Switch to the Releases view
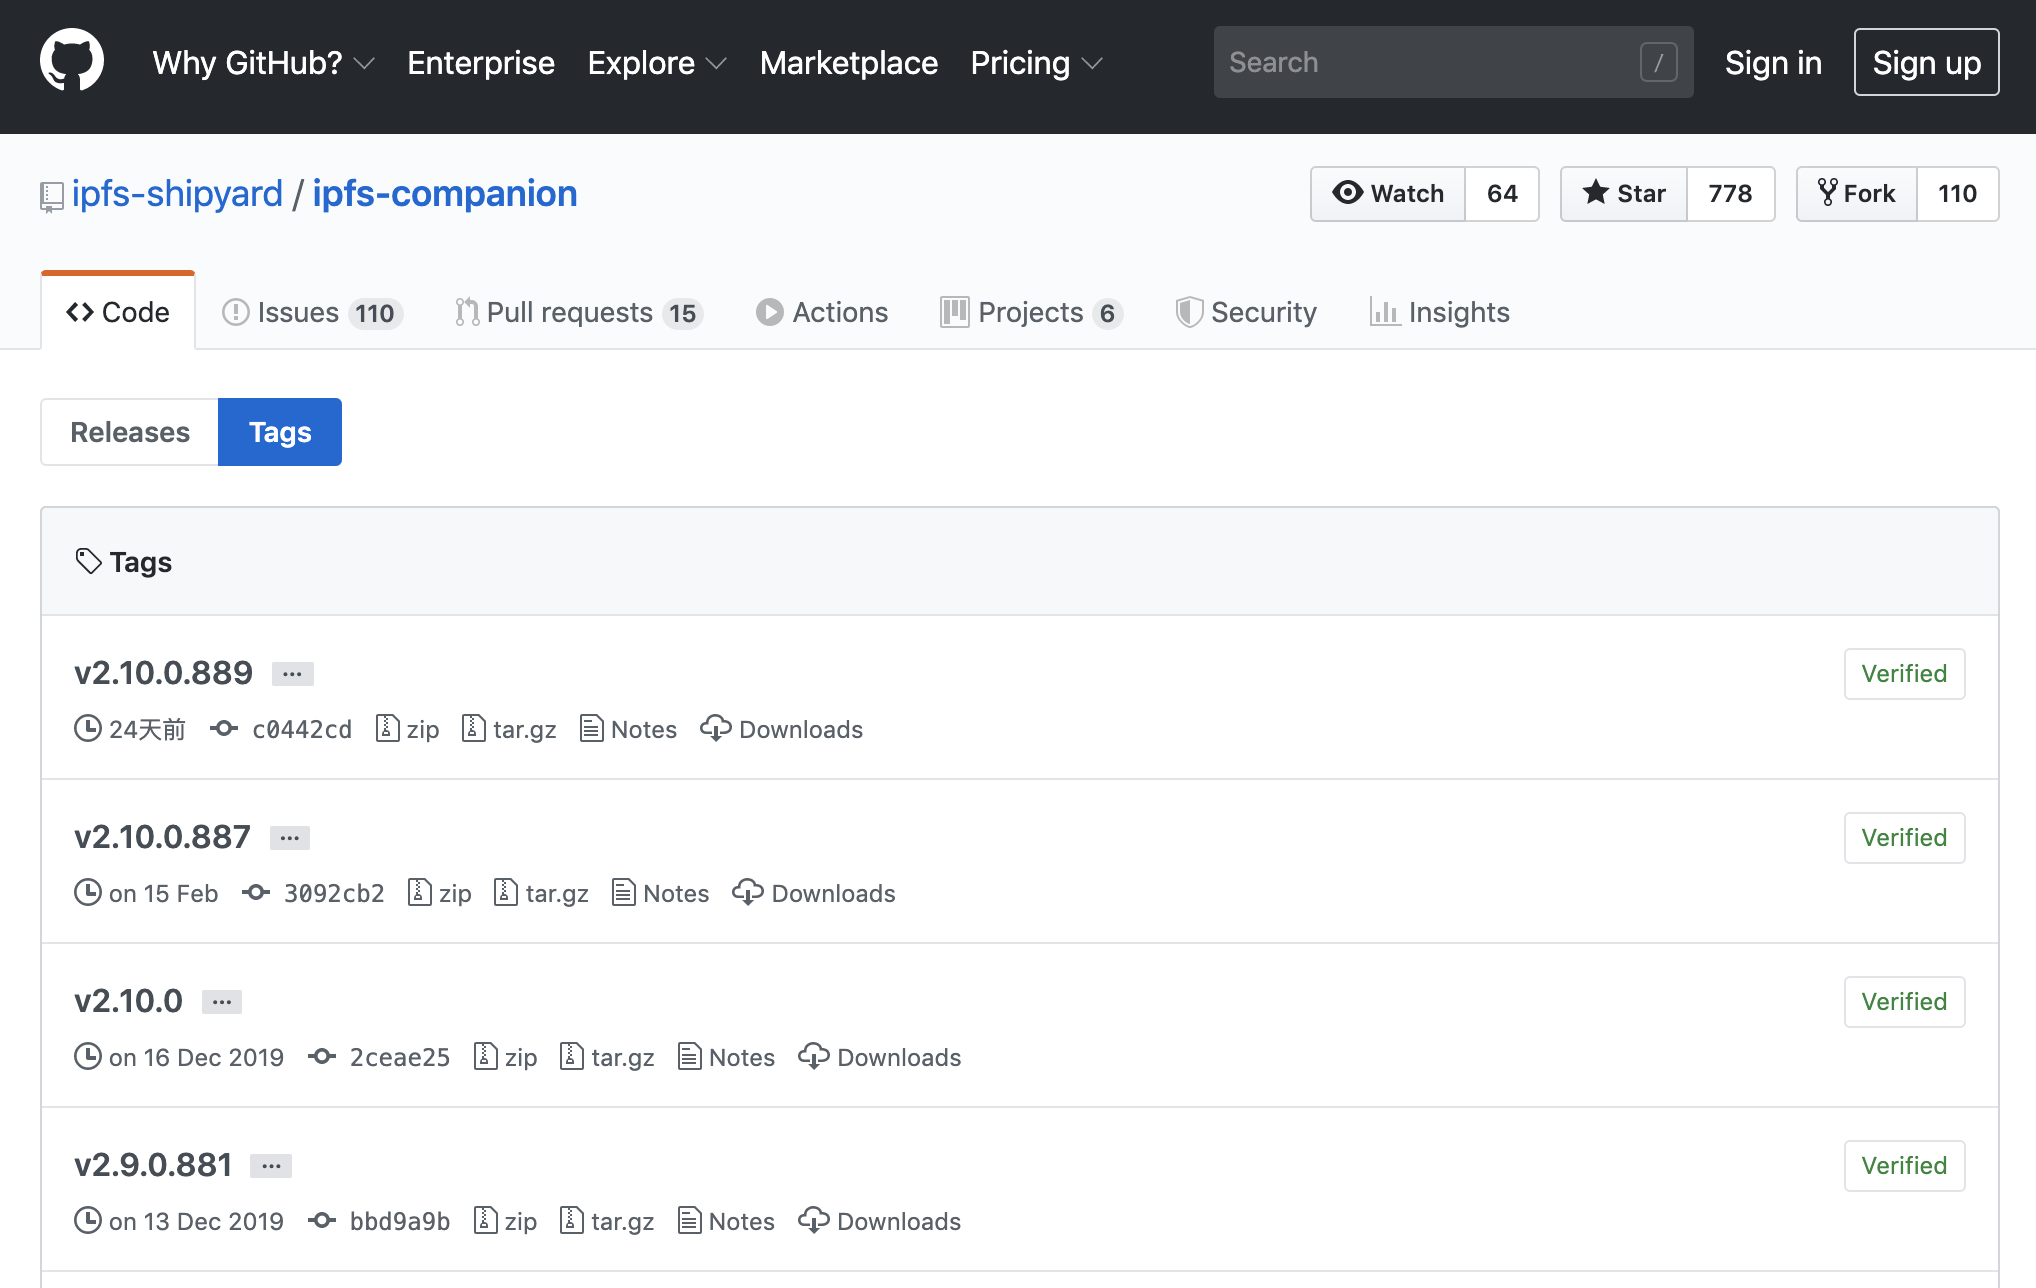 [x=130, y=432]
